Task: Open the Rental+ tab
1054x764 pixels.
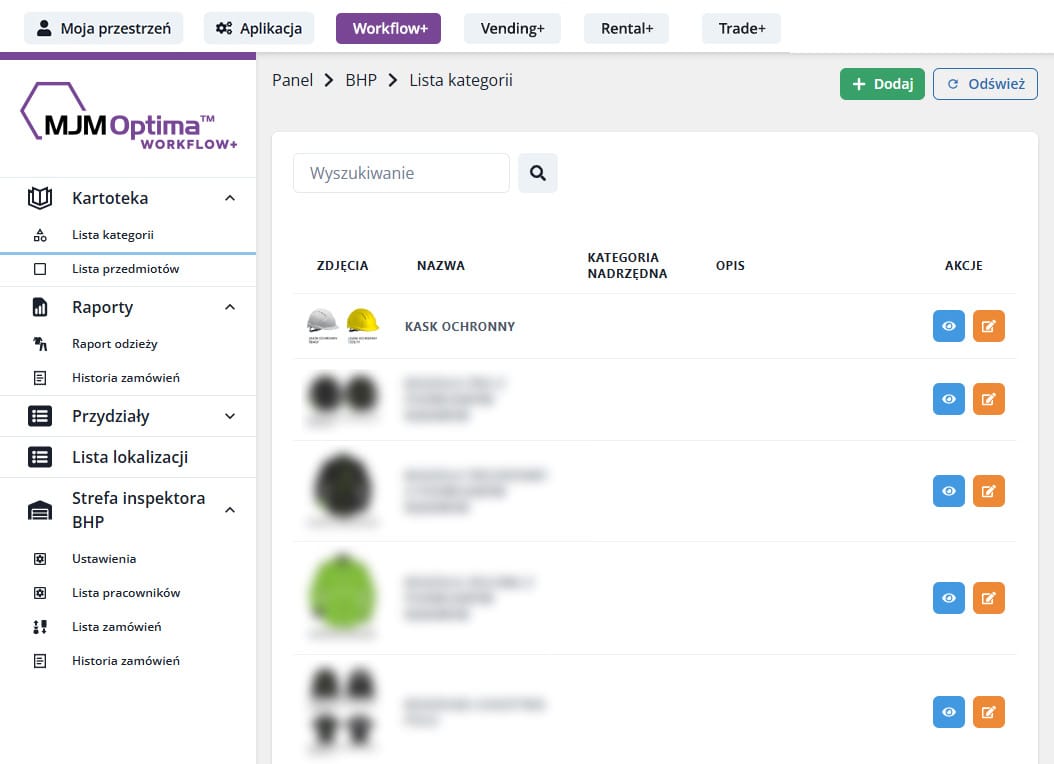Action: click(x=626, y=28)
